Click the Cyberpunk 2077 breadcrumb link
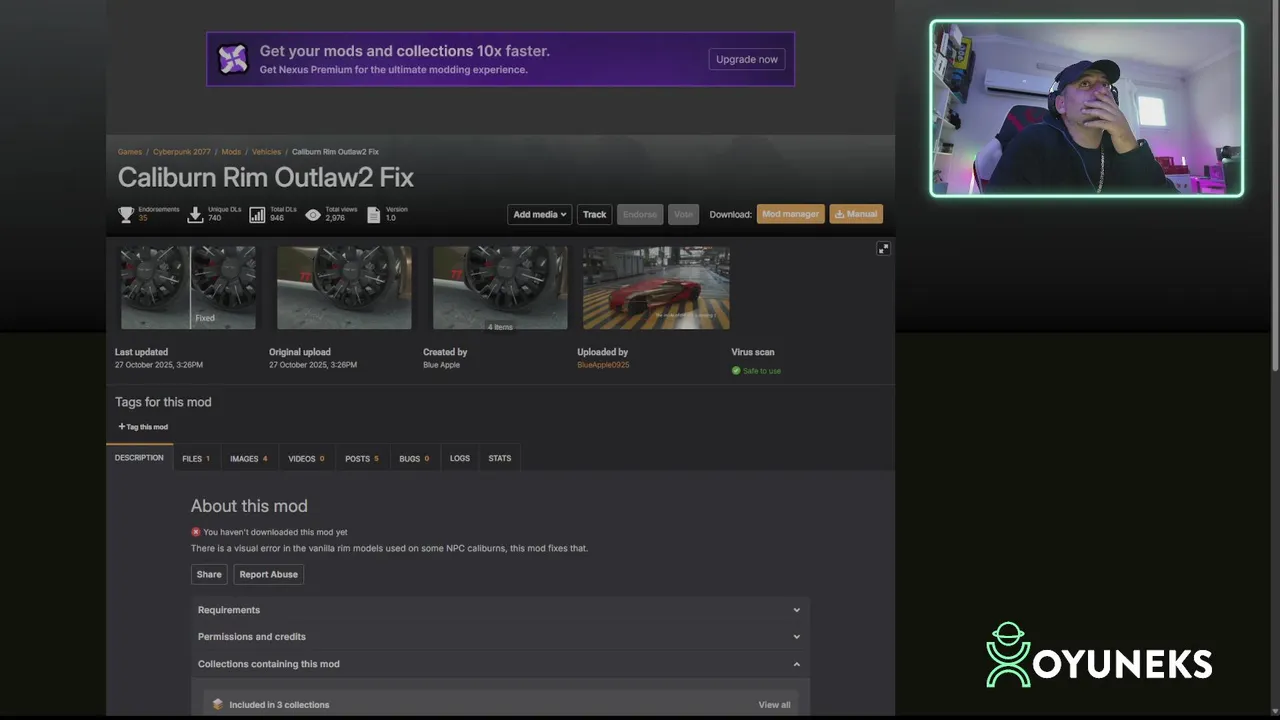 [182, 152]
